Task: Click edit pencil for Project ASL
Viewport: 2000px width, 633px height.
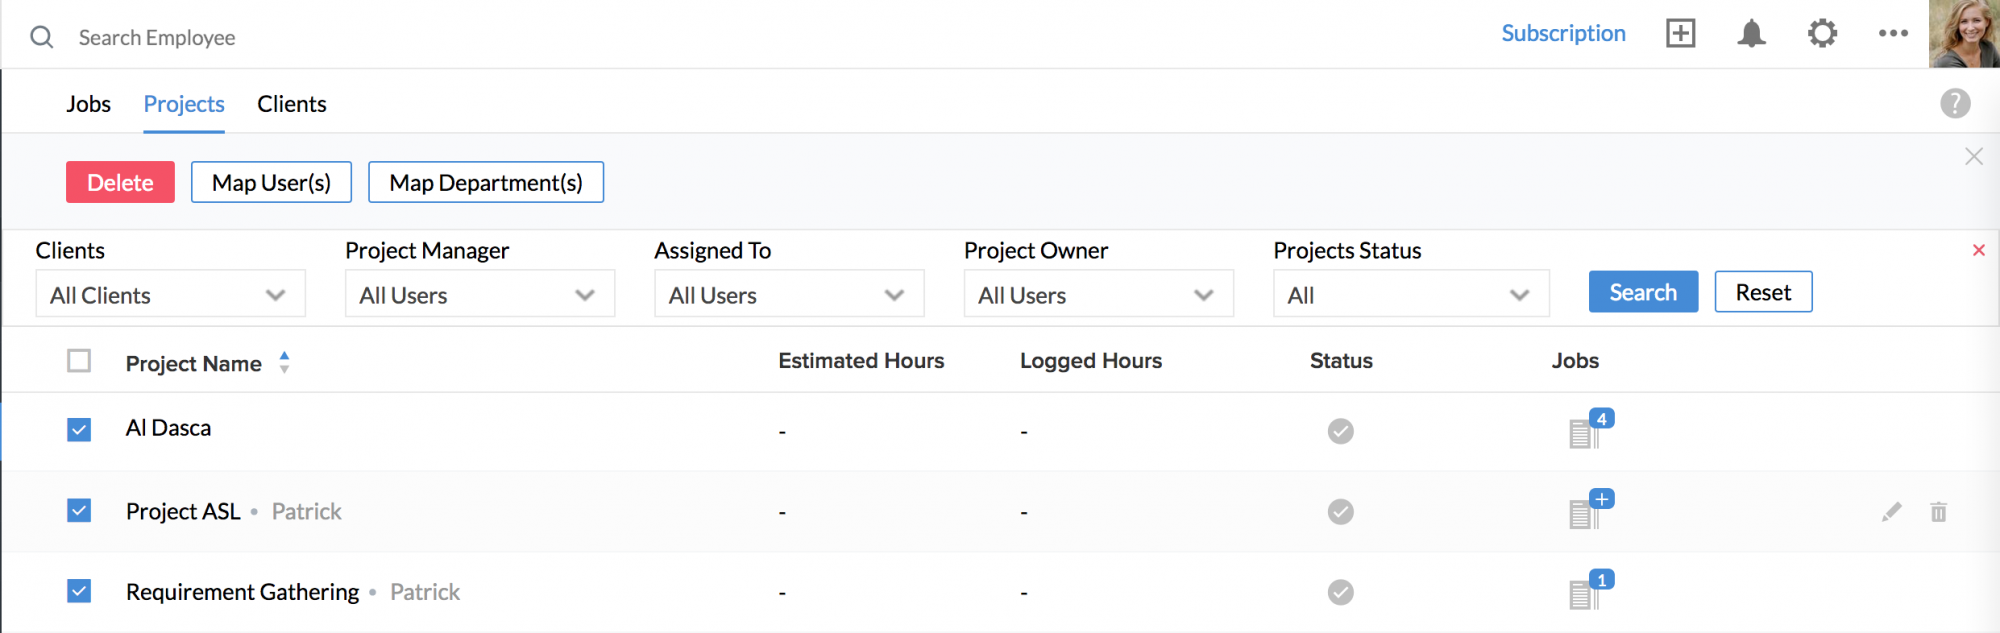Action: pos(1891,512)
